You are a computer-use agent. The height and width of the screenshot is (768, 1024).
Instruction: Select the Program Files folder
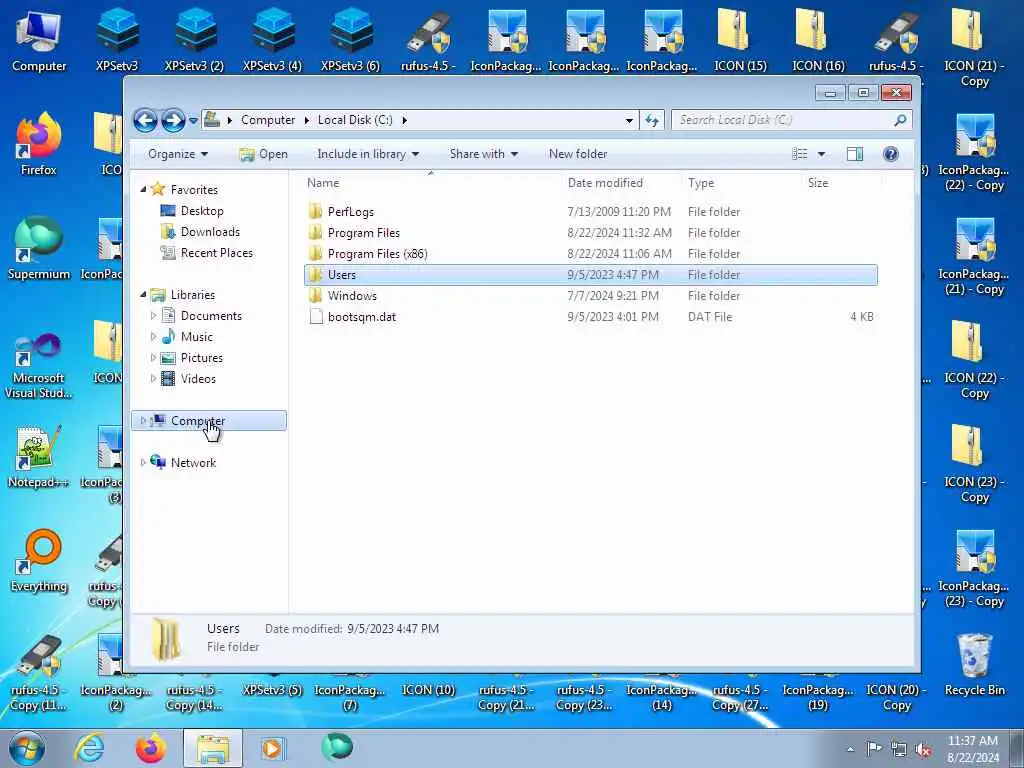pyautogui.click(x=590, y=232)
